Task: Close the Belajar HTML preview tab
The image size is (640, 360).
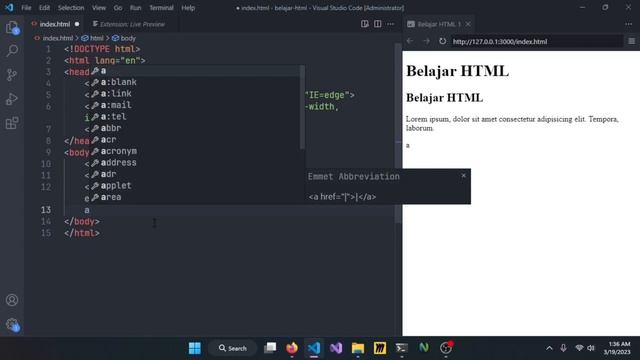Action: click(468, 24)
